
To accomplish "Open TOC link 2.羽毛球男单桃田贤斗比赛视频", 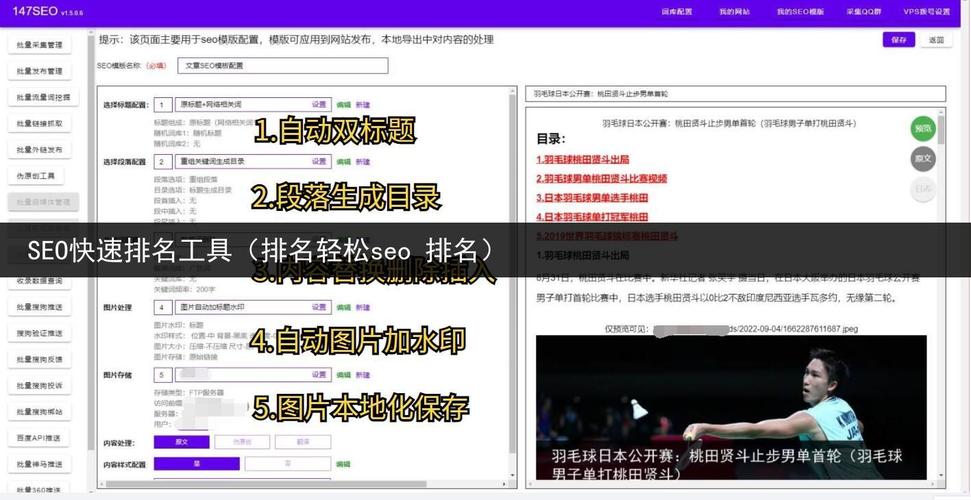I will (601, 178).
